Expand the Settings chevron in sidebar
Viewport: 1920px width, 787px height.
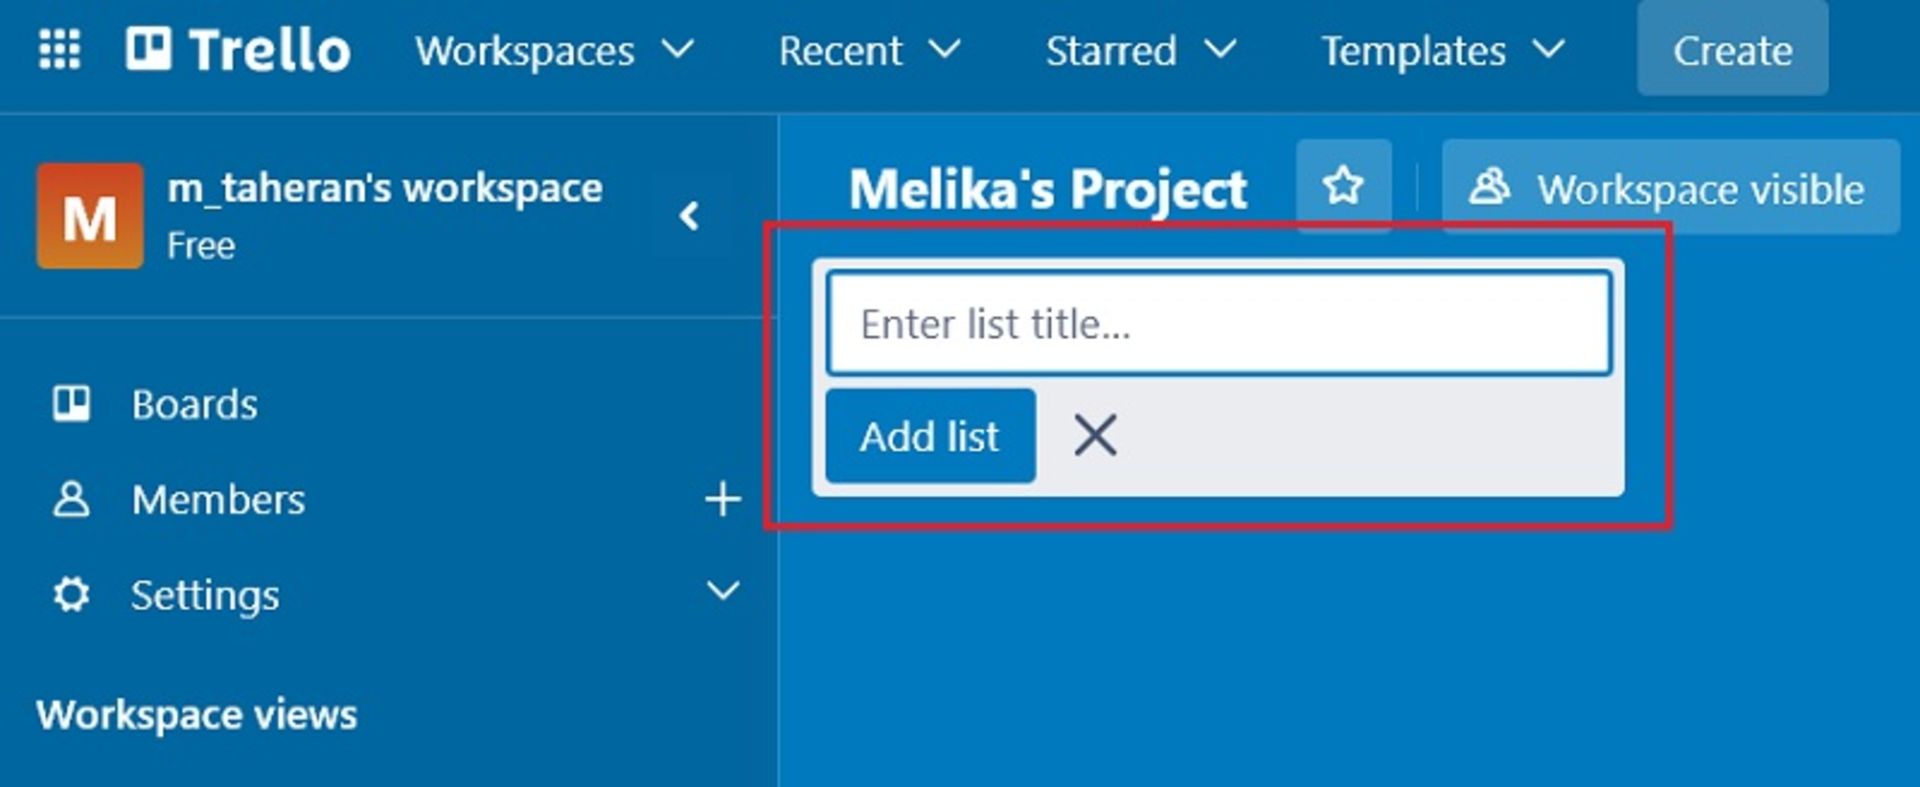[x=722, y=591]
